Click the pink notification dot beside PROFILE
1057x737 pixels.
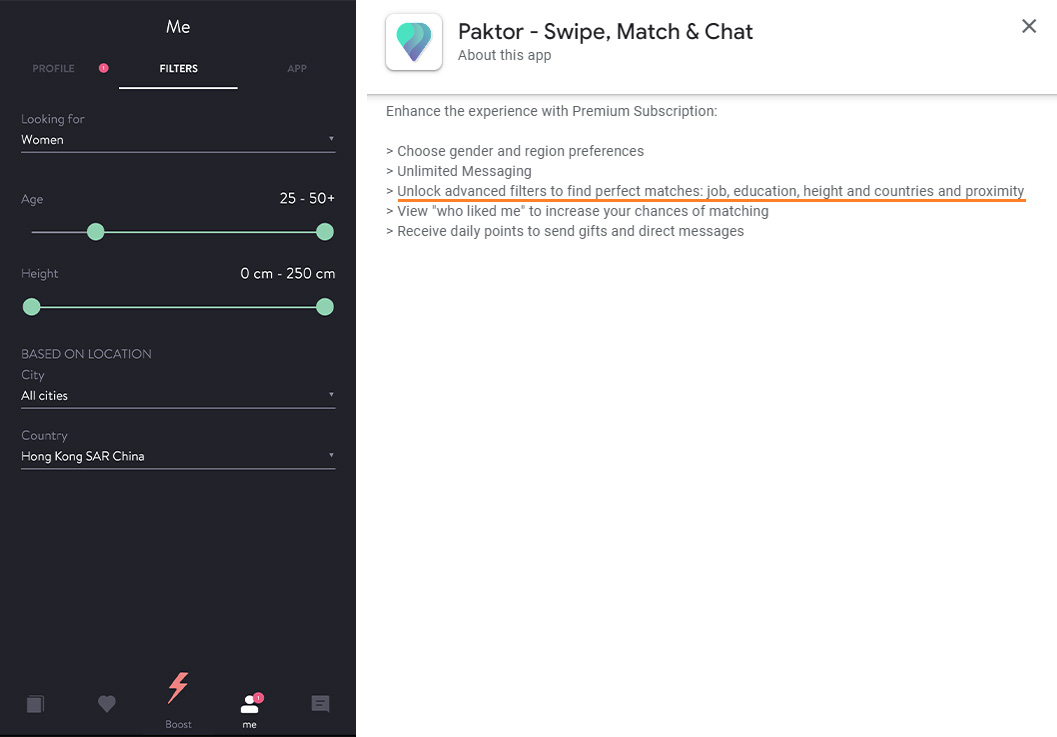(103, 68)
